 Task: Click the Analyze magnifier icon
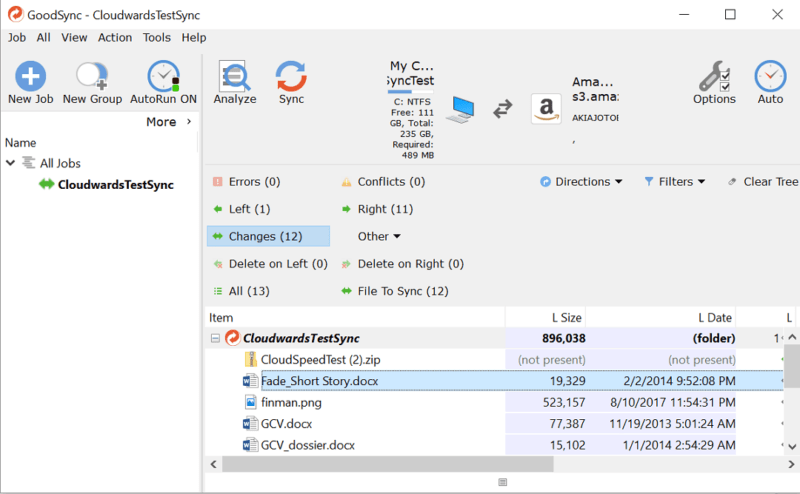coord(235,76)
